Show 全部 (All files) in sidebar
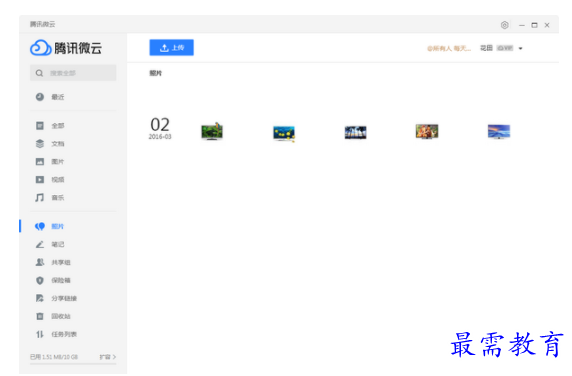572x376 pixels. 50,126
